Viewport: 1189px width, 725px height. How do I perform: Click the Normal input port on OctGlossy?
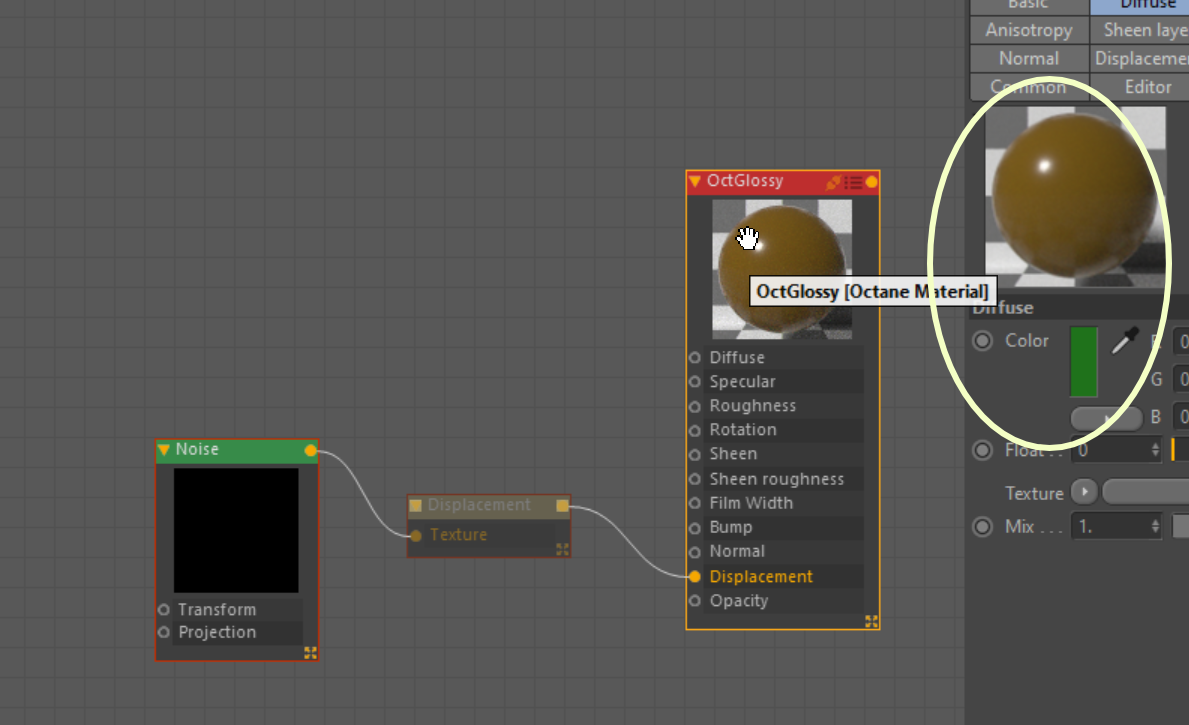click(x=695, y=551)
